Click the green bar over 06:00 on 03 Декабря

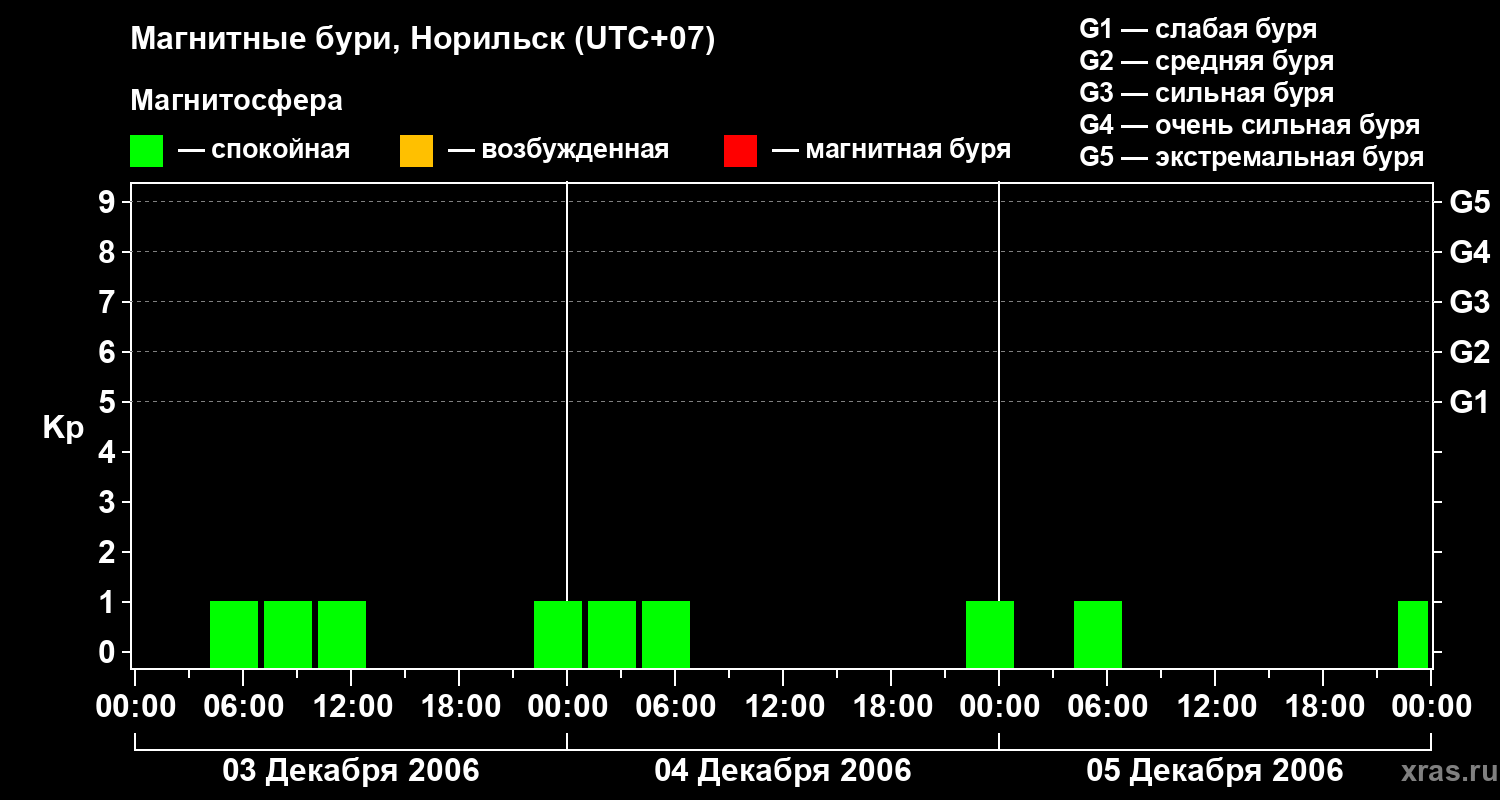tap(234, 634)
